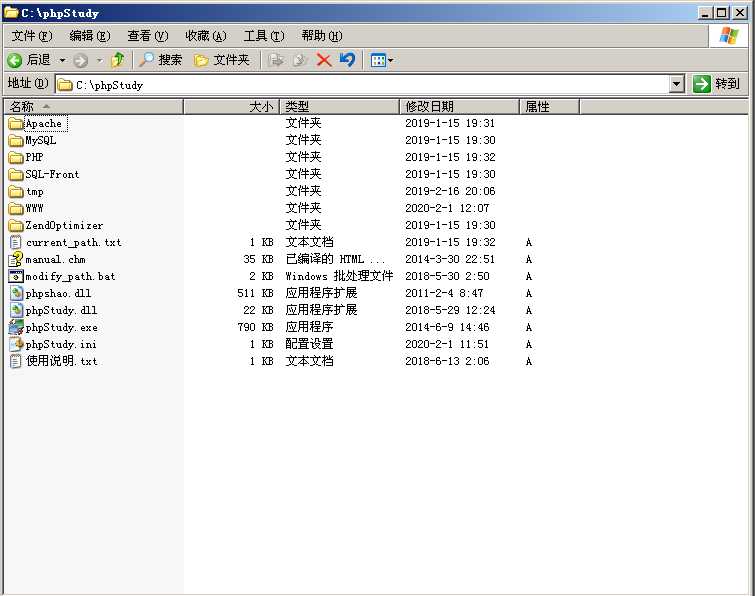Click the red Delete X icon

coord(324,60)
